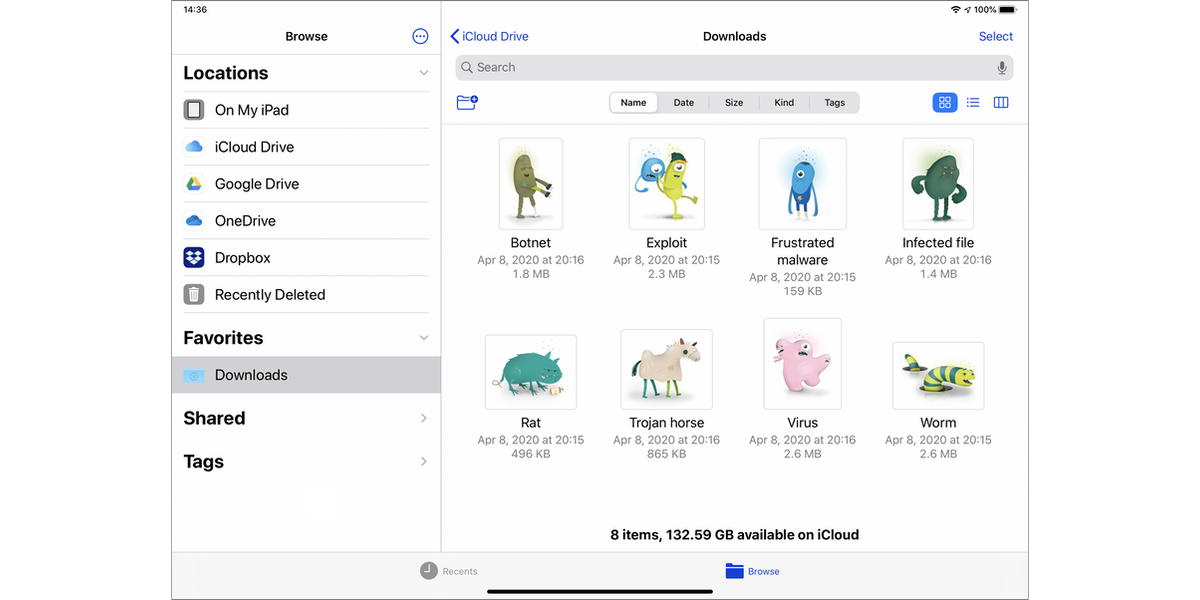Image resolution: width=1200 pixels, height=600 pixels.
Task: Click the Frustrated malware file name
Action: click(803, 251)
